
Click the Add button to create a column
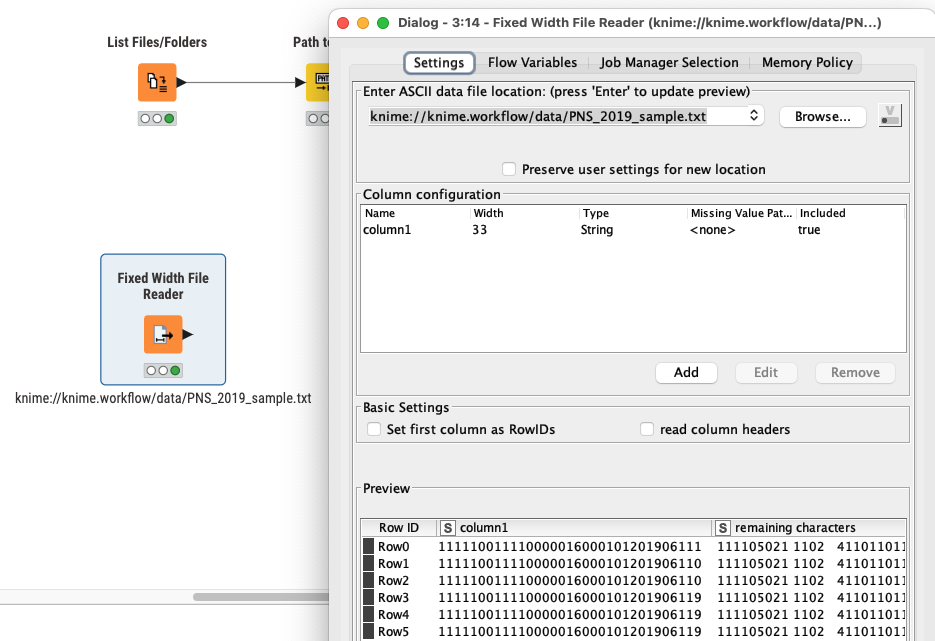pos(686,371)
